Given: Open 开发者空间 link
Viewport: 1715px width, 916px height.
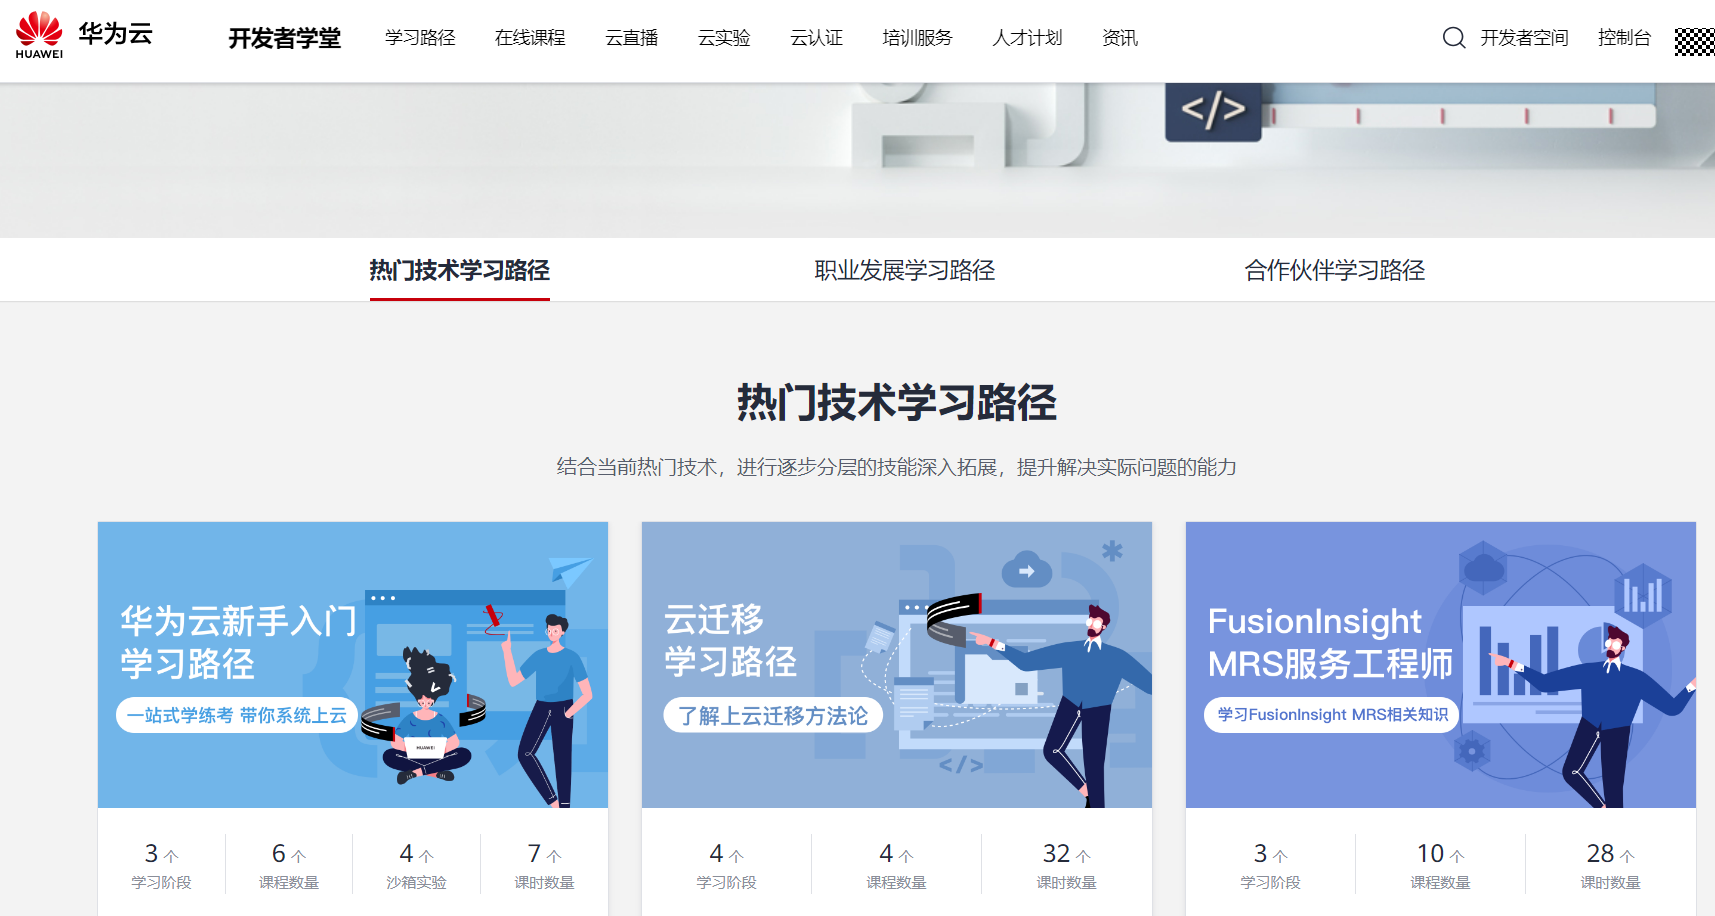Looking at the screenshot, I should pyautogui.click(x=1524, y=38).
